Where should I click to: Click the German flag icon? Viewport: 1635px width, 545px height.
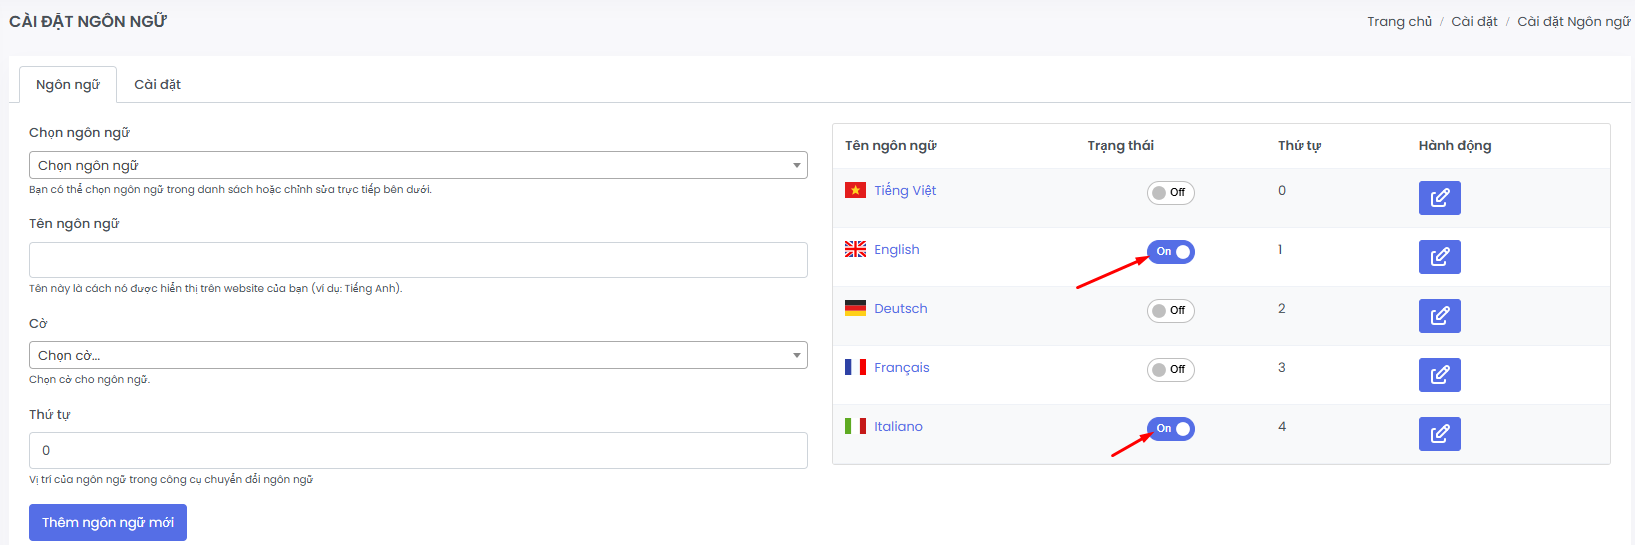[x=855, y=308]
